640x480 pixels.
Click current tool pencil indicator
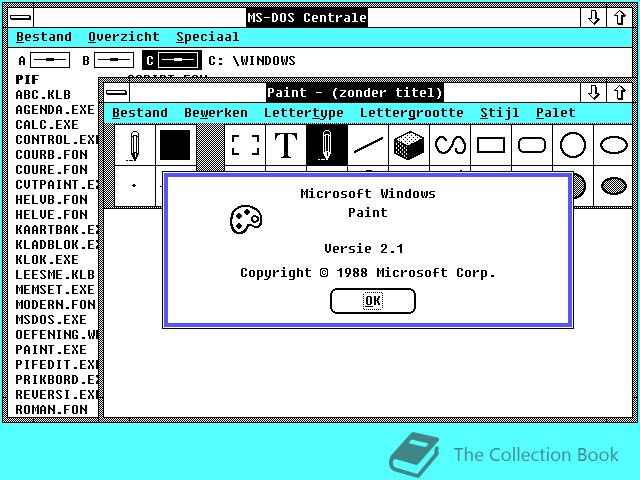click(135, 145)
